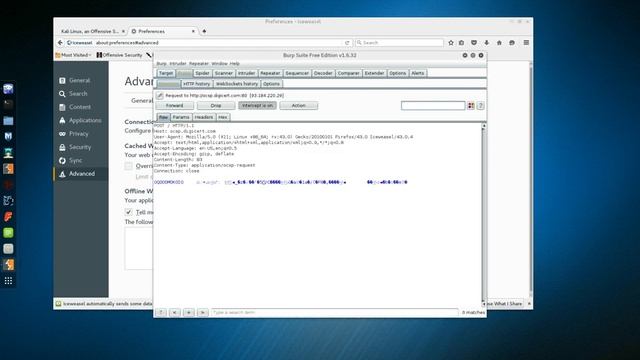View request in the Headers tab
The image size is (640, 360).
click(204, 117)
